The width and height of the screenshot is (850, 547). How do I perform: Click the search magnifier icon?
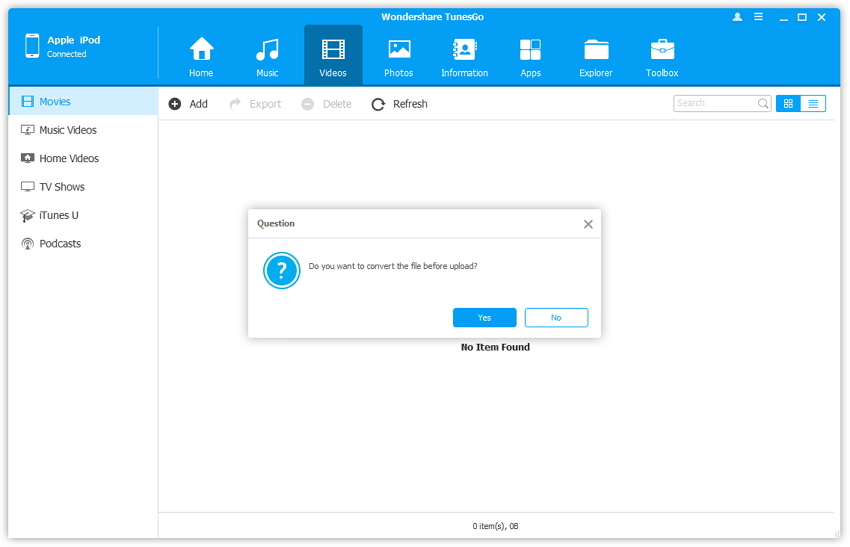click(763, 103)
